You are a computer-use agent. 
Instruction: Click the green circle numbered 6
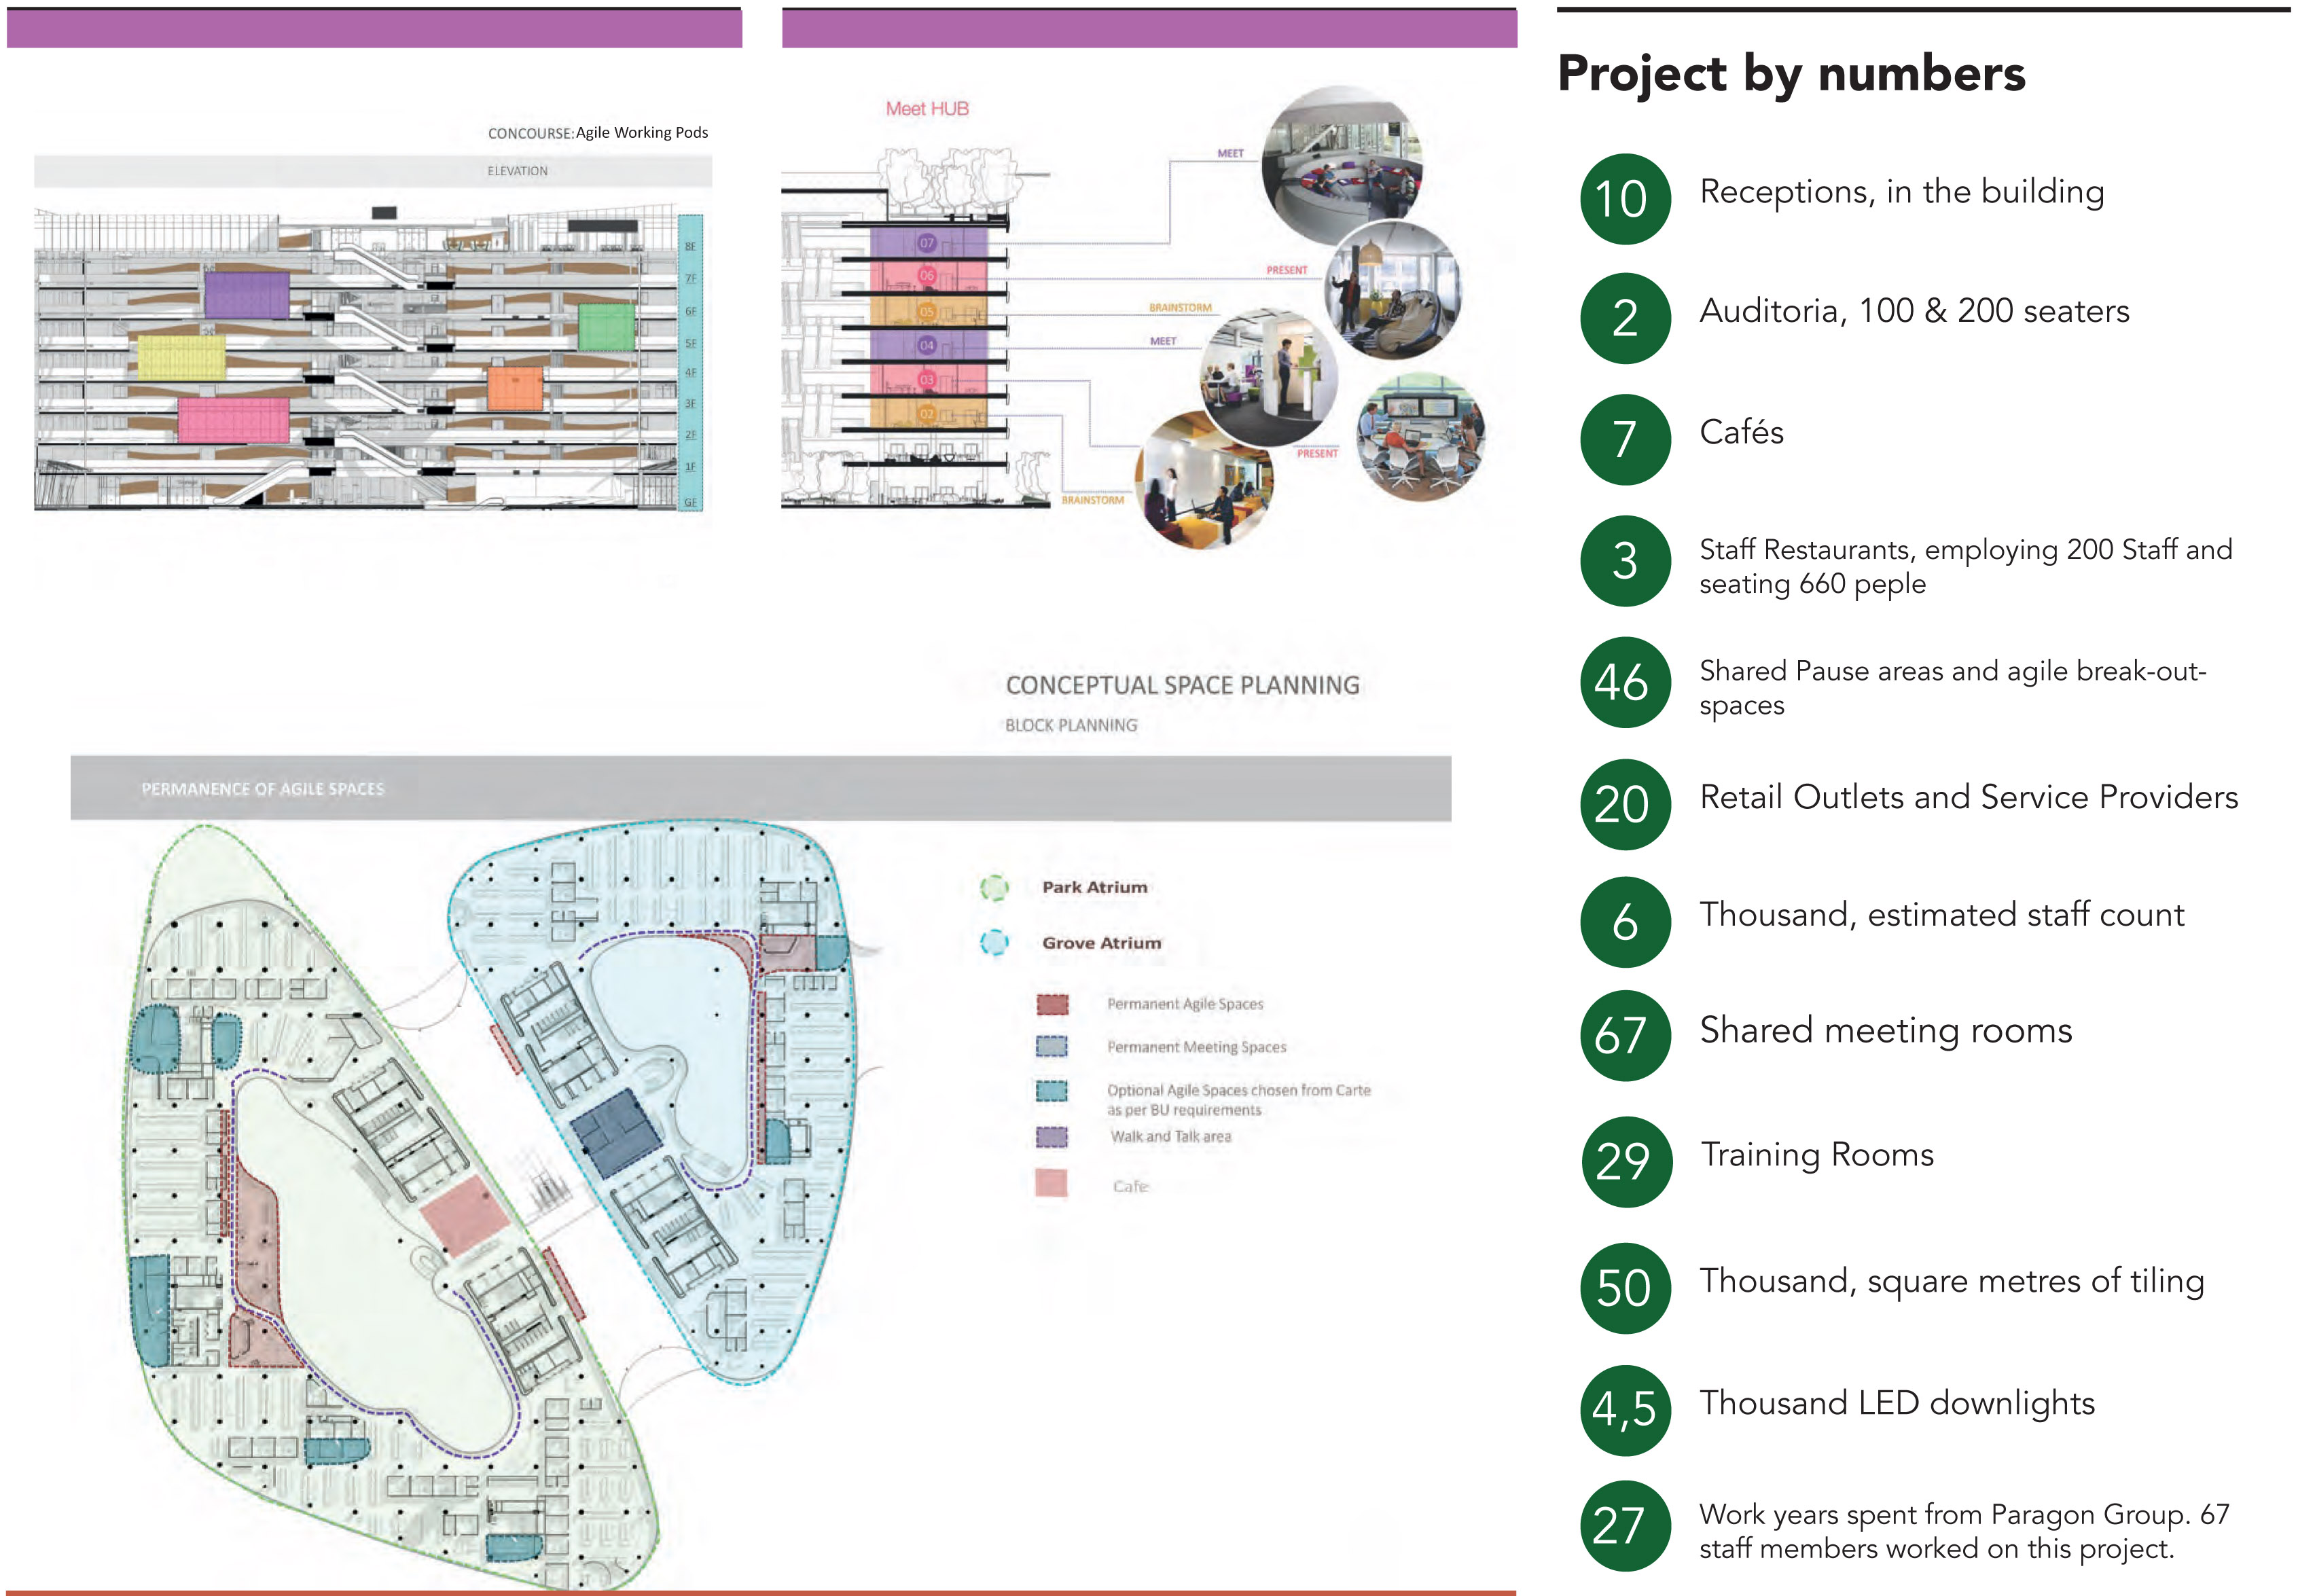click(1624, 922)
